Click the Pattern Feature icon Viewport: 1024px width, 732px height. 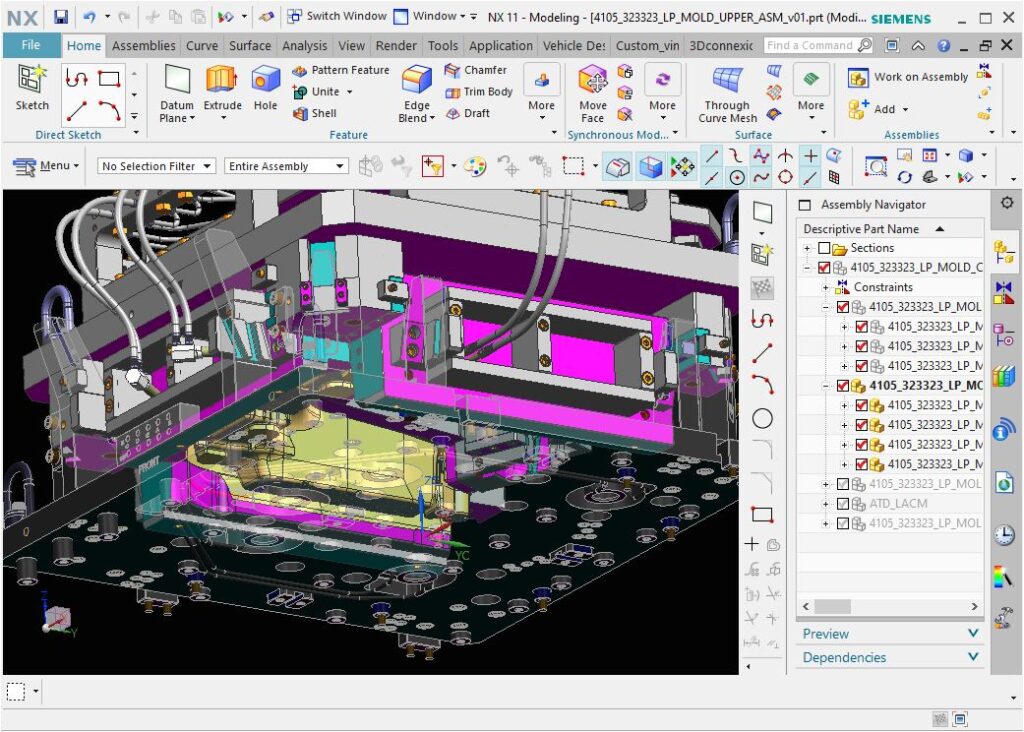(300, 71)
